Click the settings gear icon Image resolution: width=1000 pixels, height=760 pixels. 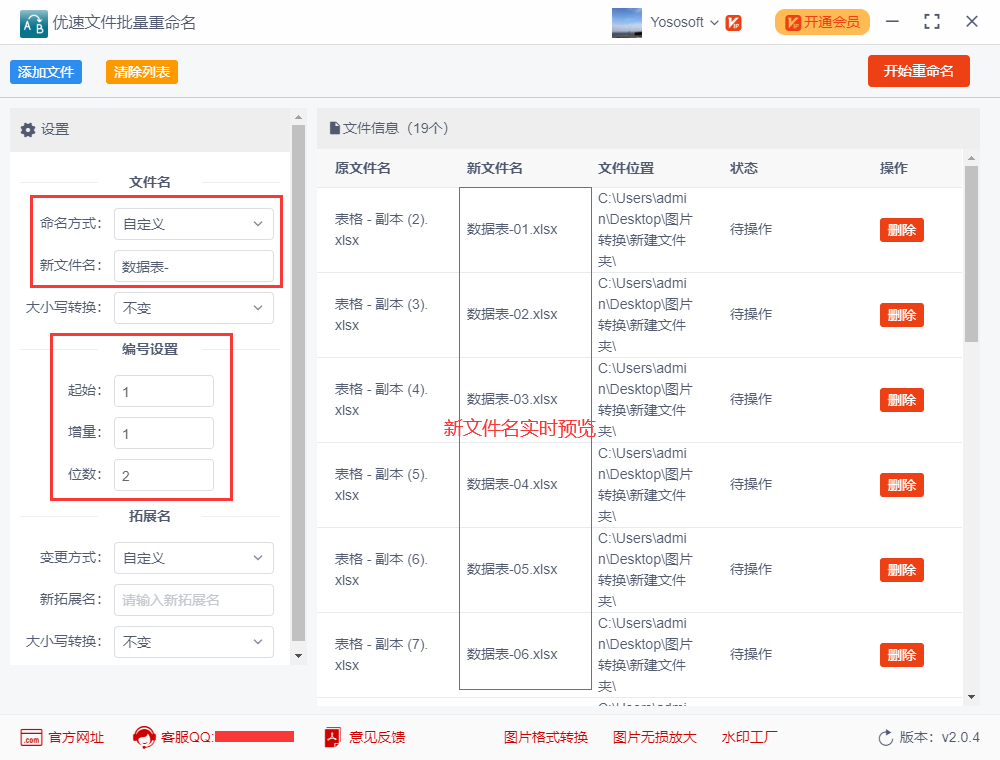[27, 129]
